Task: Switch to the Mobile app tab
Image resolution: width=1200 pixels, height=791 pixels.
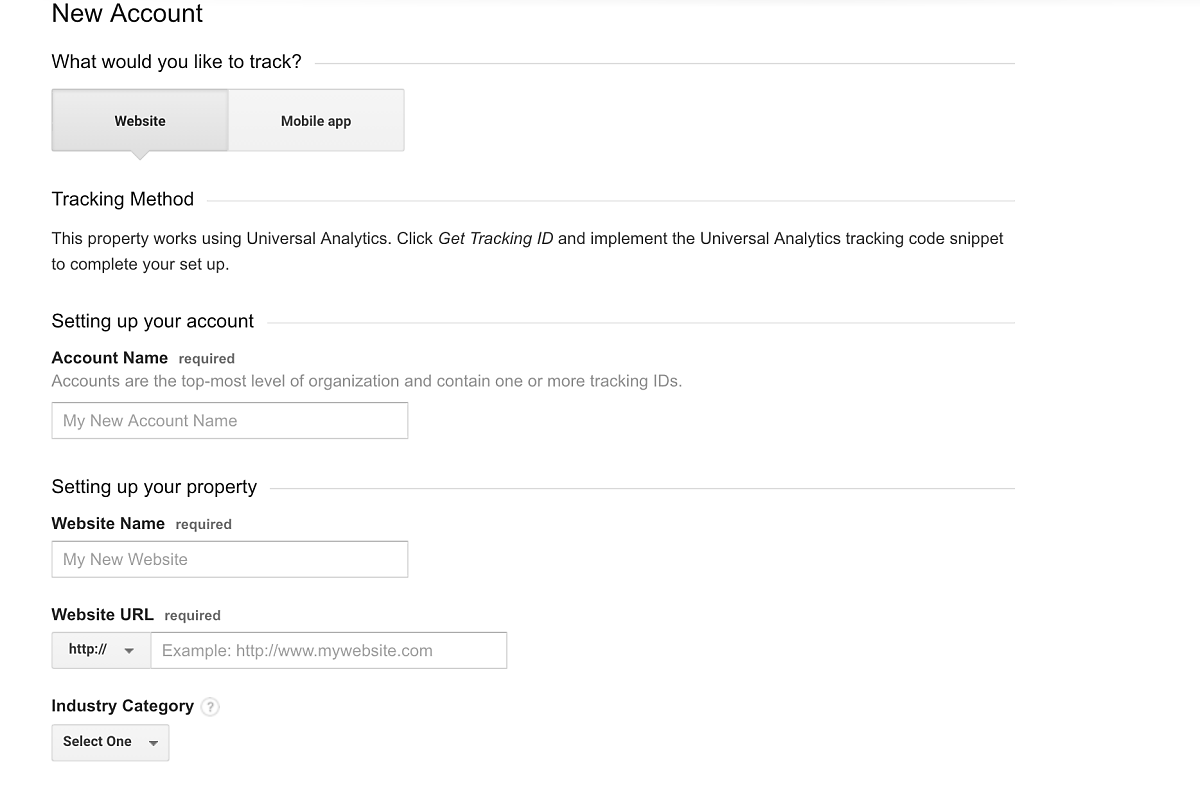Action: 316,120
